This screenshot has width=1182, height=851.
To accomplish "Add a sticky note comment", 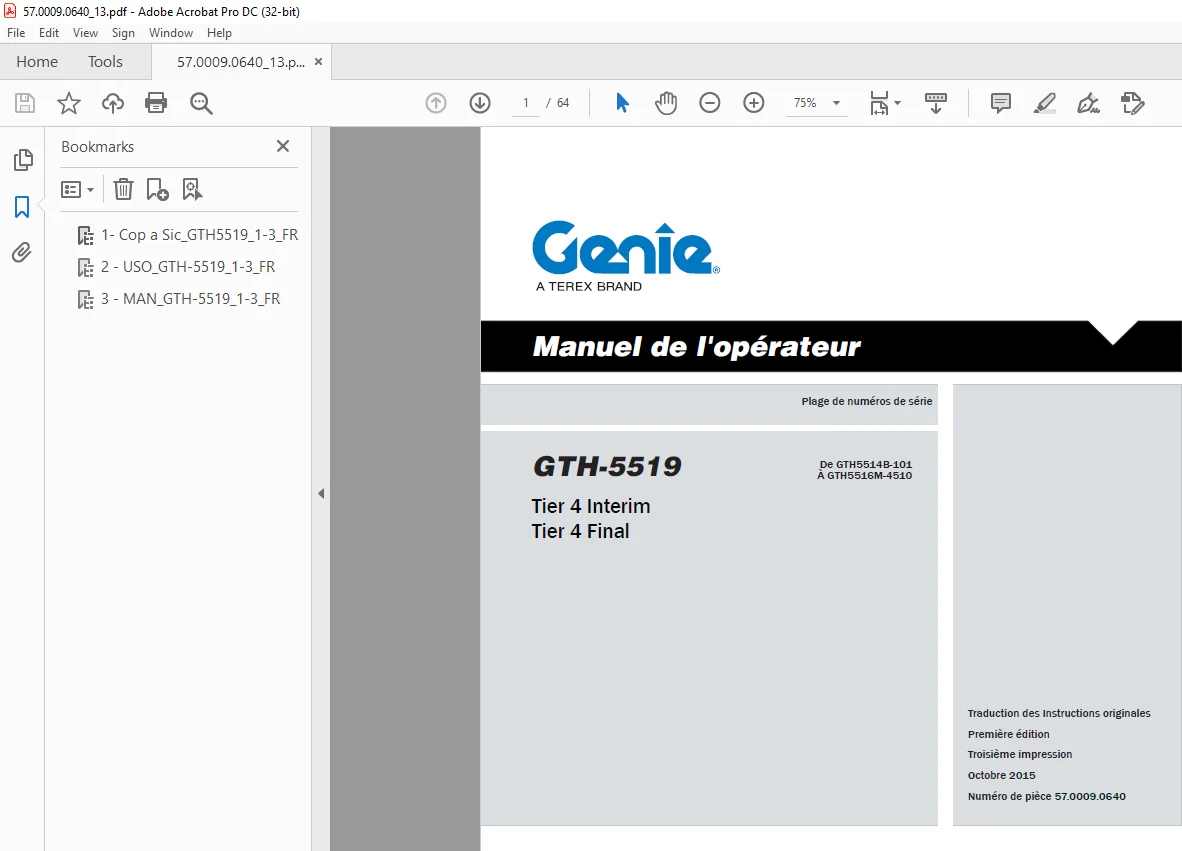I will point(1000,103).
